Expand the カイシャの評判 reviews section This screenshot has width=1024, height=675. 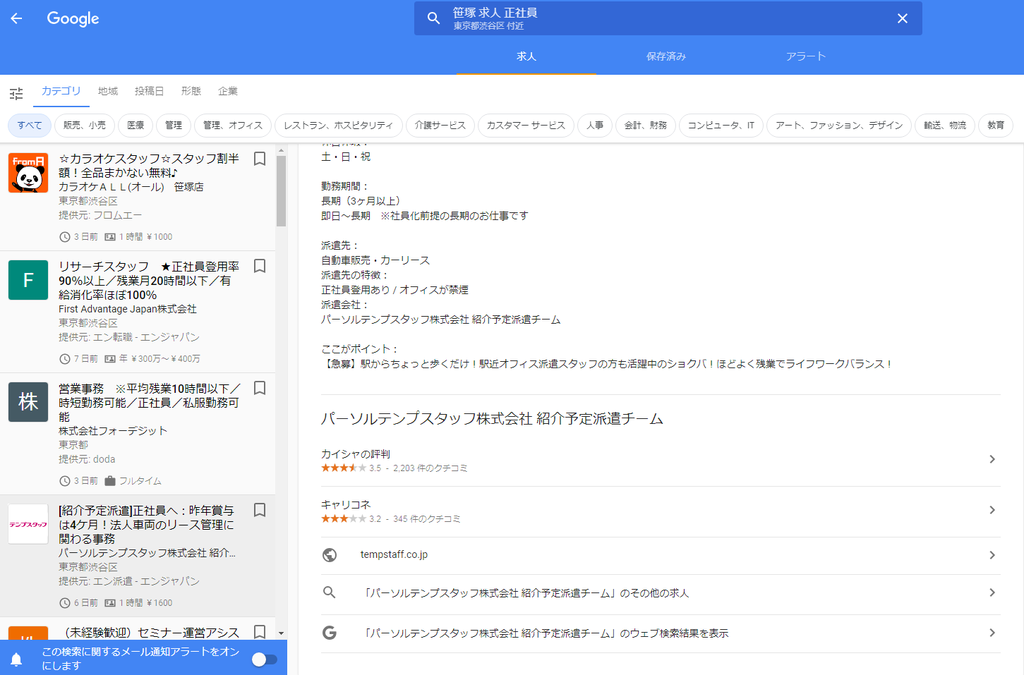pos(991,458)
